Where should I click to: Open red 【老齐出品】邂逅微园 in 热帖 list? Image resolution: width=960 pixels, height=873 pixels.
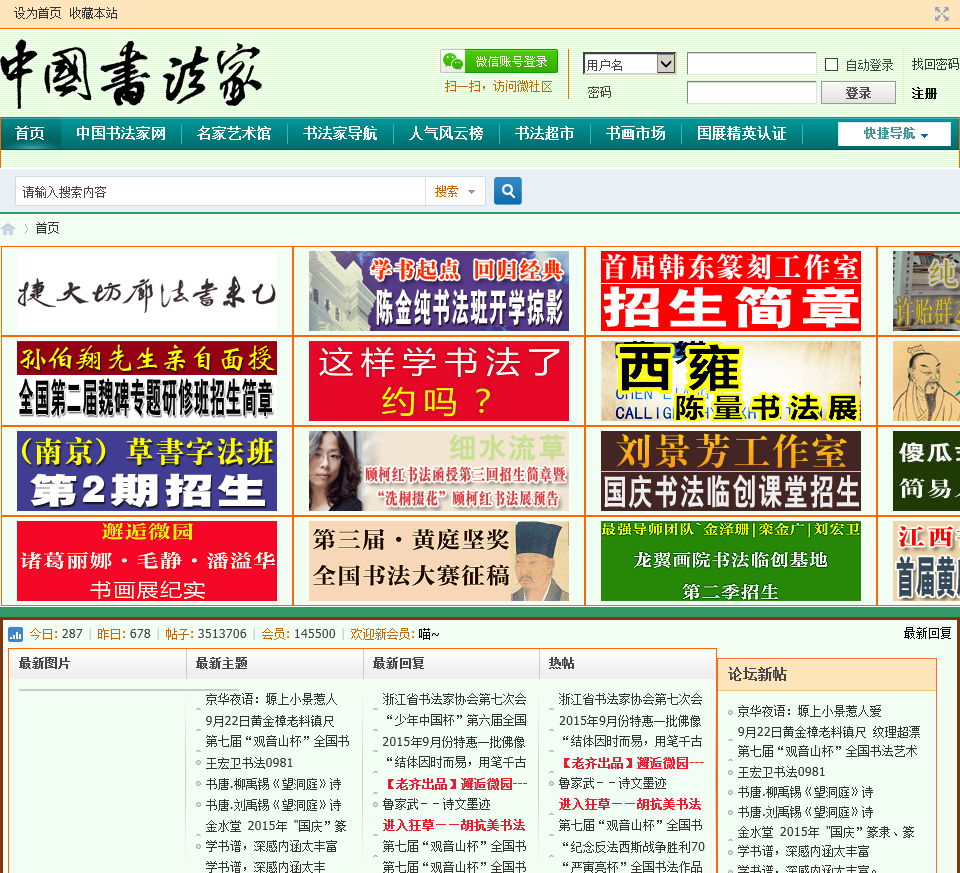click(x=631, y=763)
